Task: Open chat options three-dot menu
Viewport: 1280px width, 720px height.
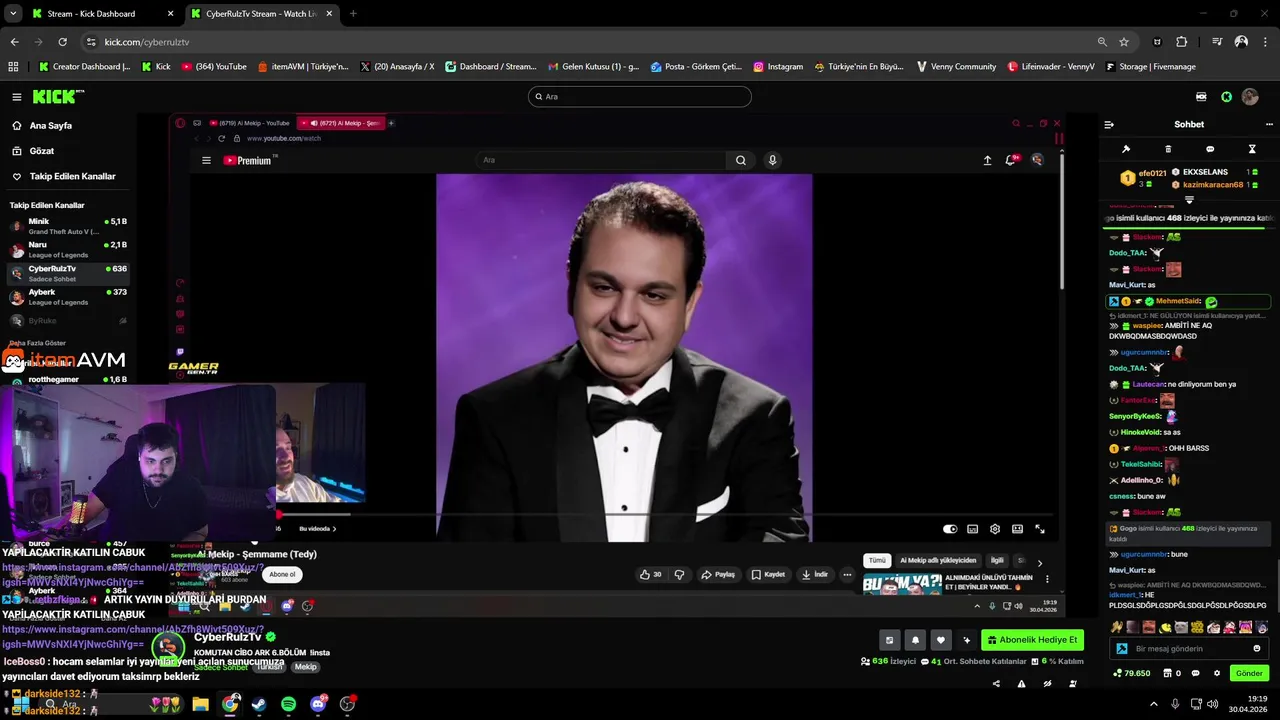Action: pos(1270,125)
